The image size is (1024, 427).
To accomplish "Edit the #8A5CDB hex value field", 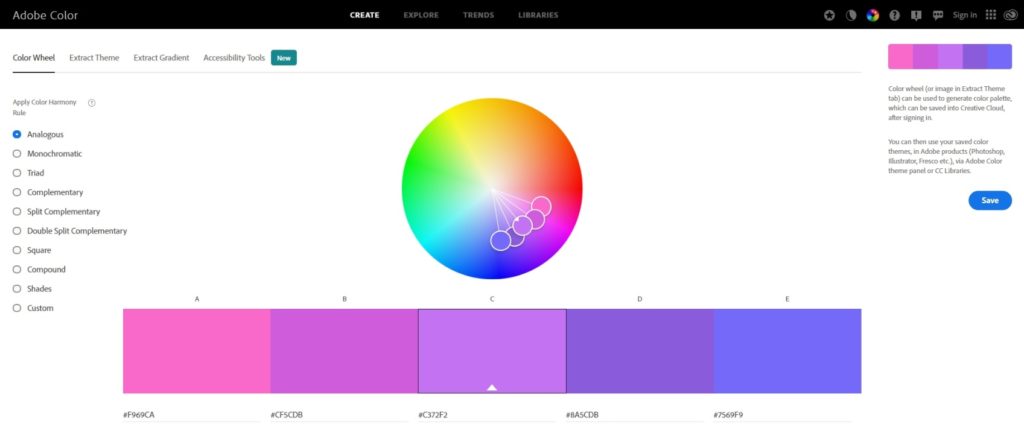I will (x=634, y=415).
